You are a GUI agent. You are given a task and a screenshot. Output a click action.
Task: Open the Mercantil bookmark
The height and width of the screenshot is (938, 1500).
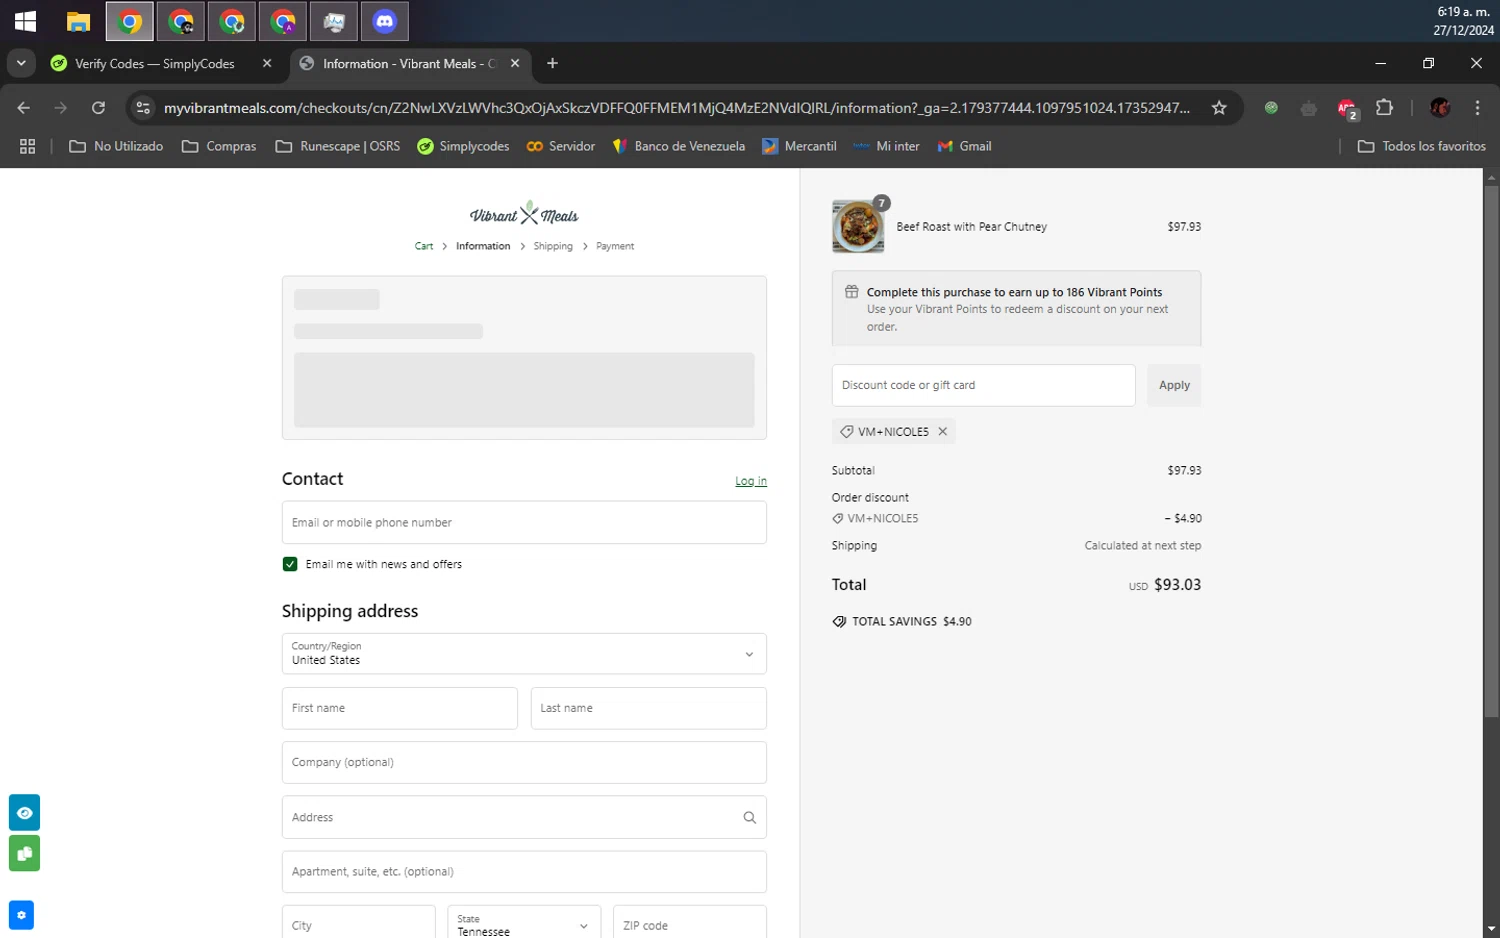coord(799,146)
